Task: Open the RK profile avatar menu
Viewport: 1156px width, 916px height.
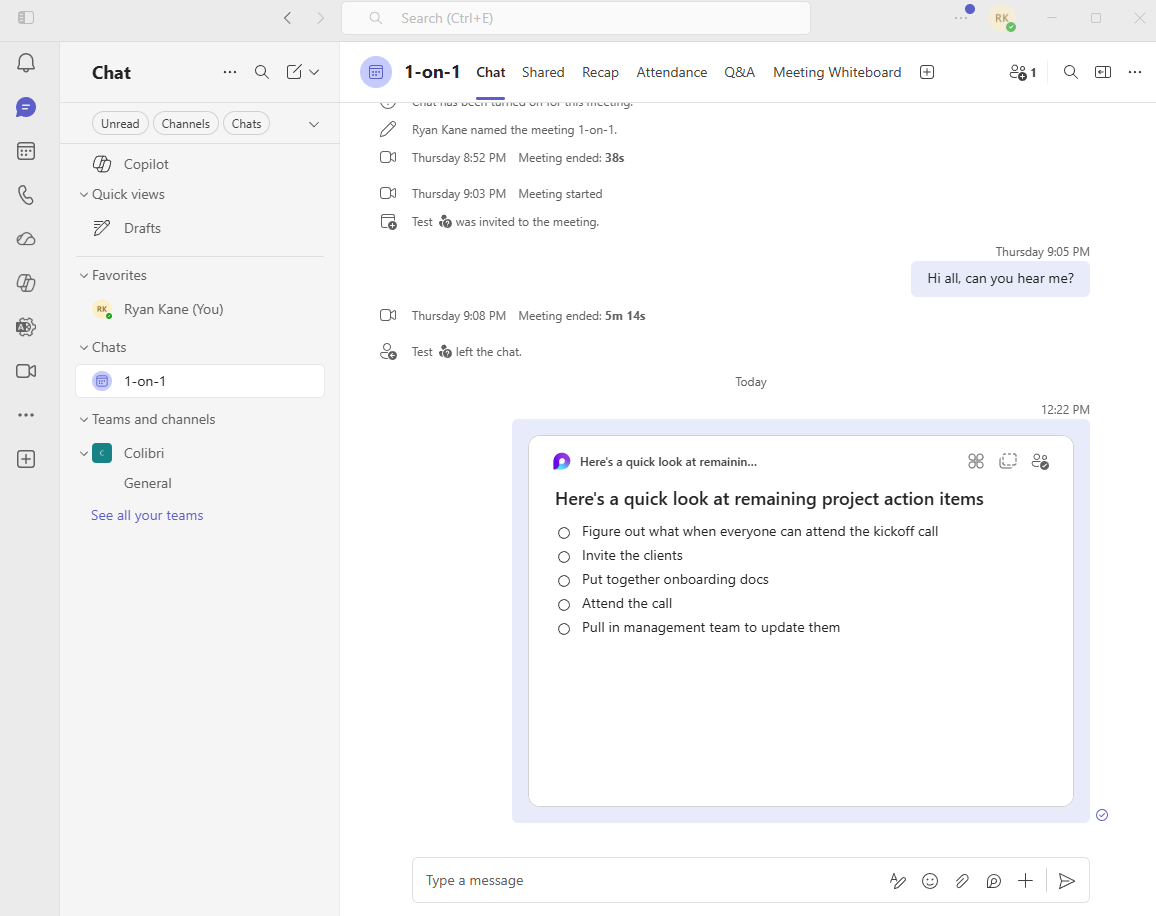Action: [1002, 18]
